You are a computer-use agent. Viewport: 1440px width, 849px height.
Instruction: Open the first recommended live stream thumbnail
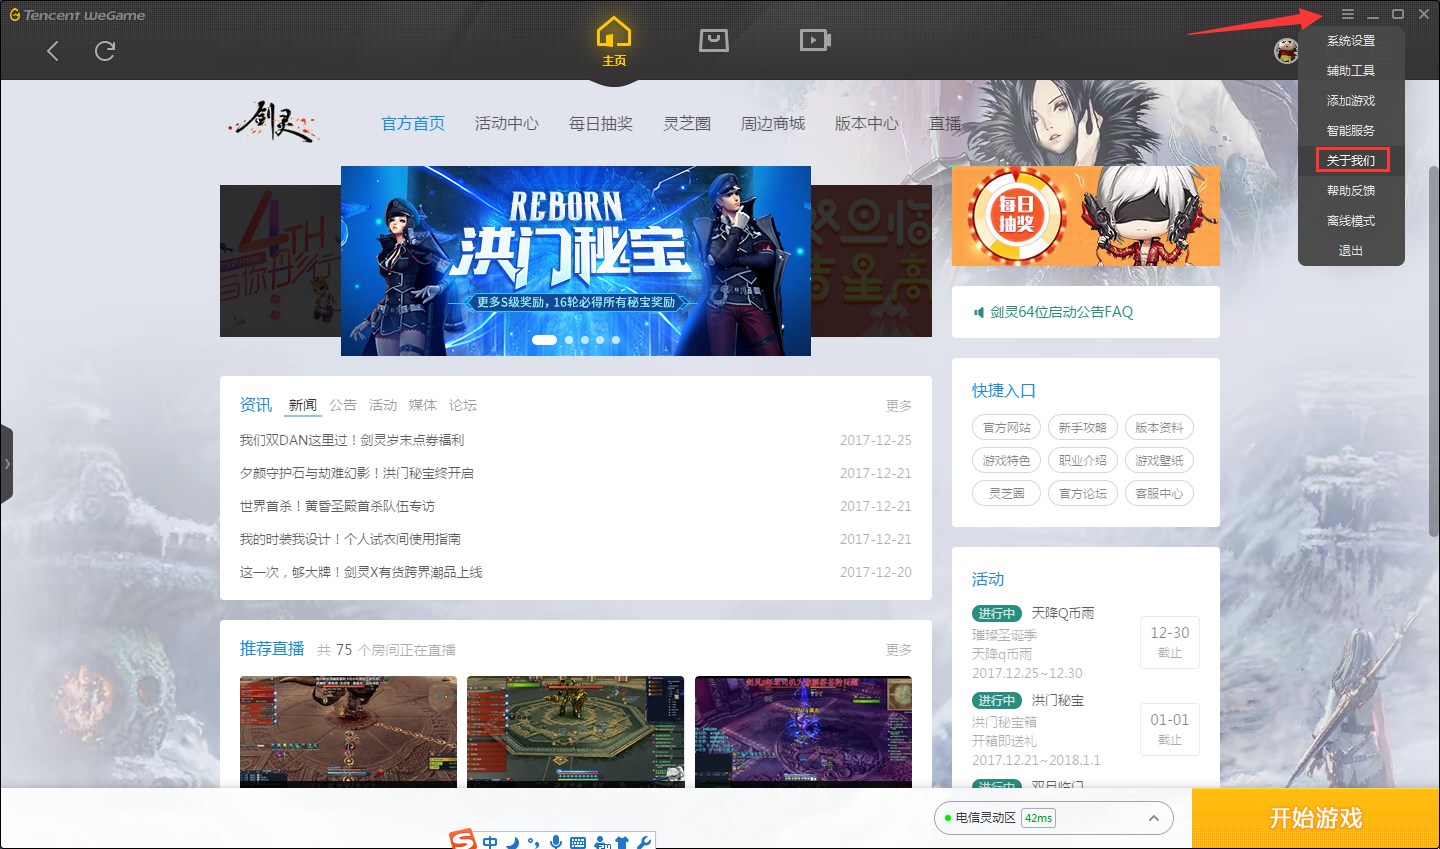tap(348, 732)
